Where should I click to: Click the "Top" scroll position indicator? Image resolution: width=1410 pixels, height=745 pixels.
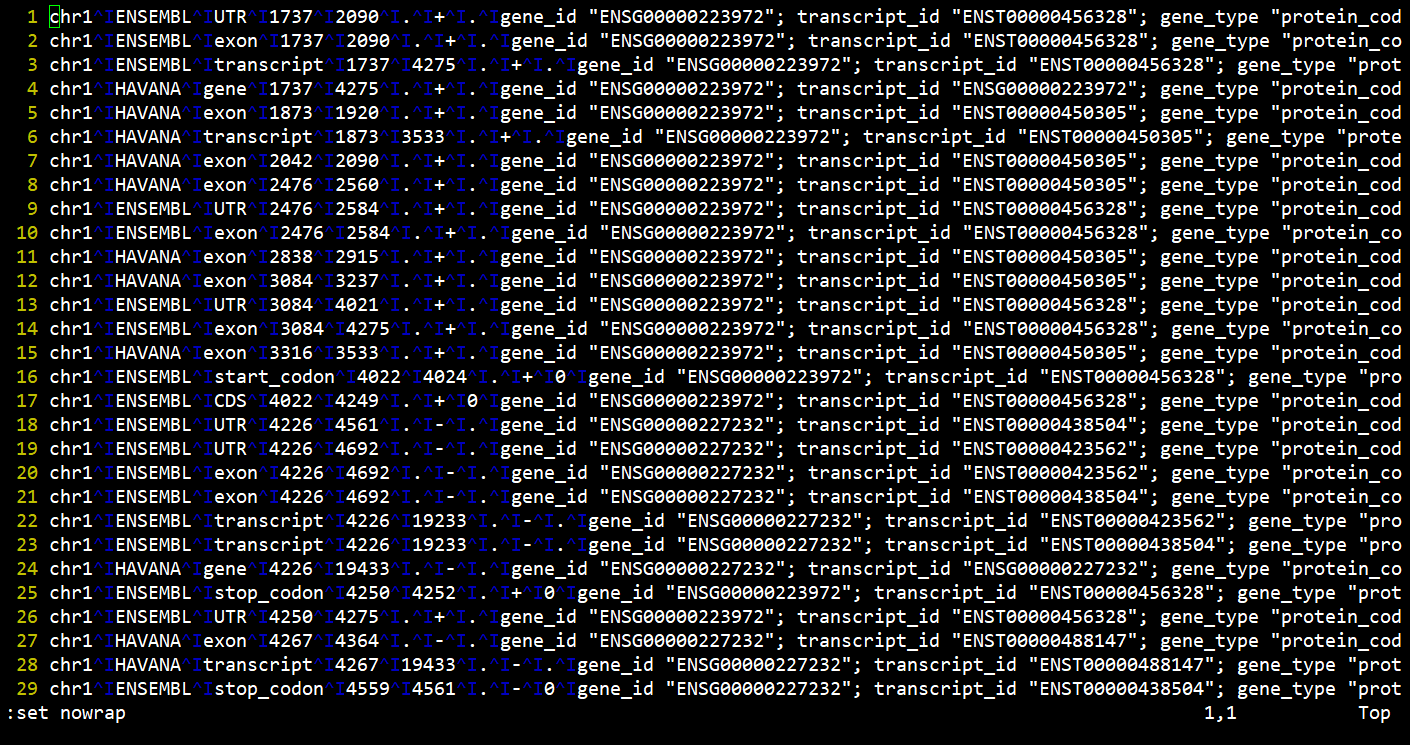tap(1374, 713)
